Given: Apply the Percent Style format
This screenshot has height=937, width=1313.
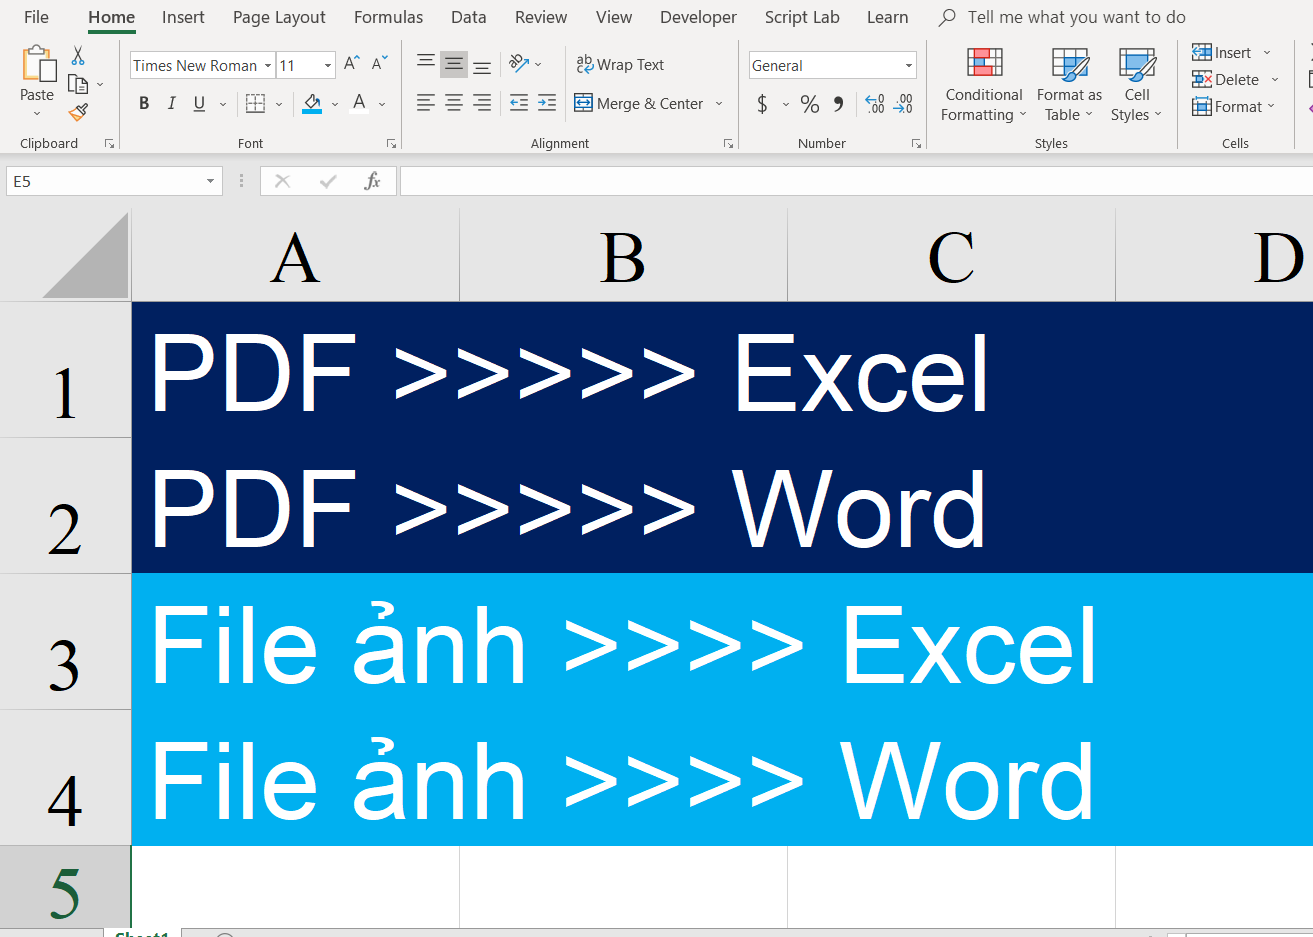Looking at the screenshot, I should [x=809, y=103].
